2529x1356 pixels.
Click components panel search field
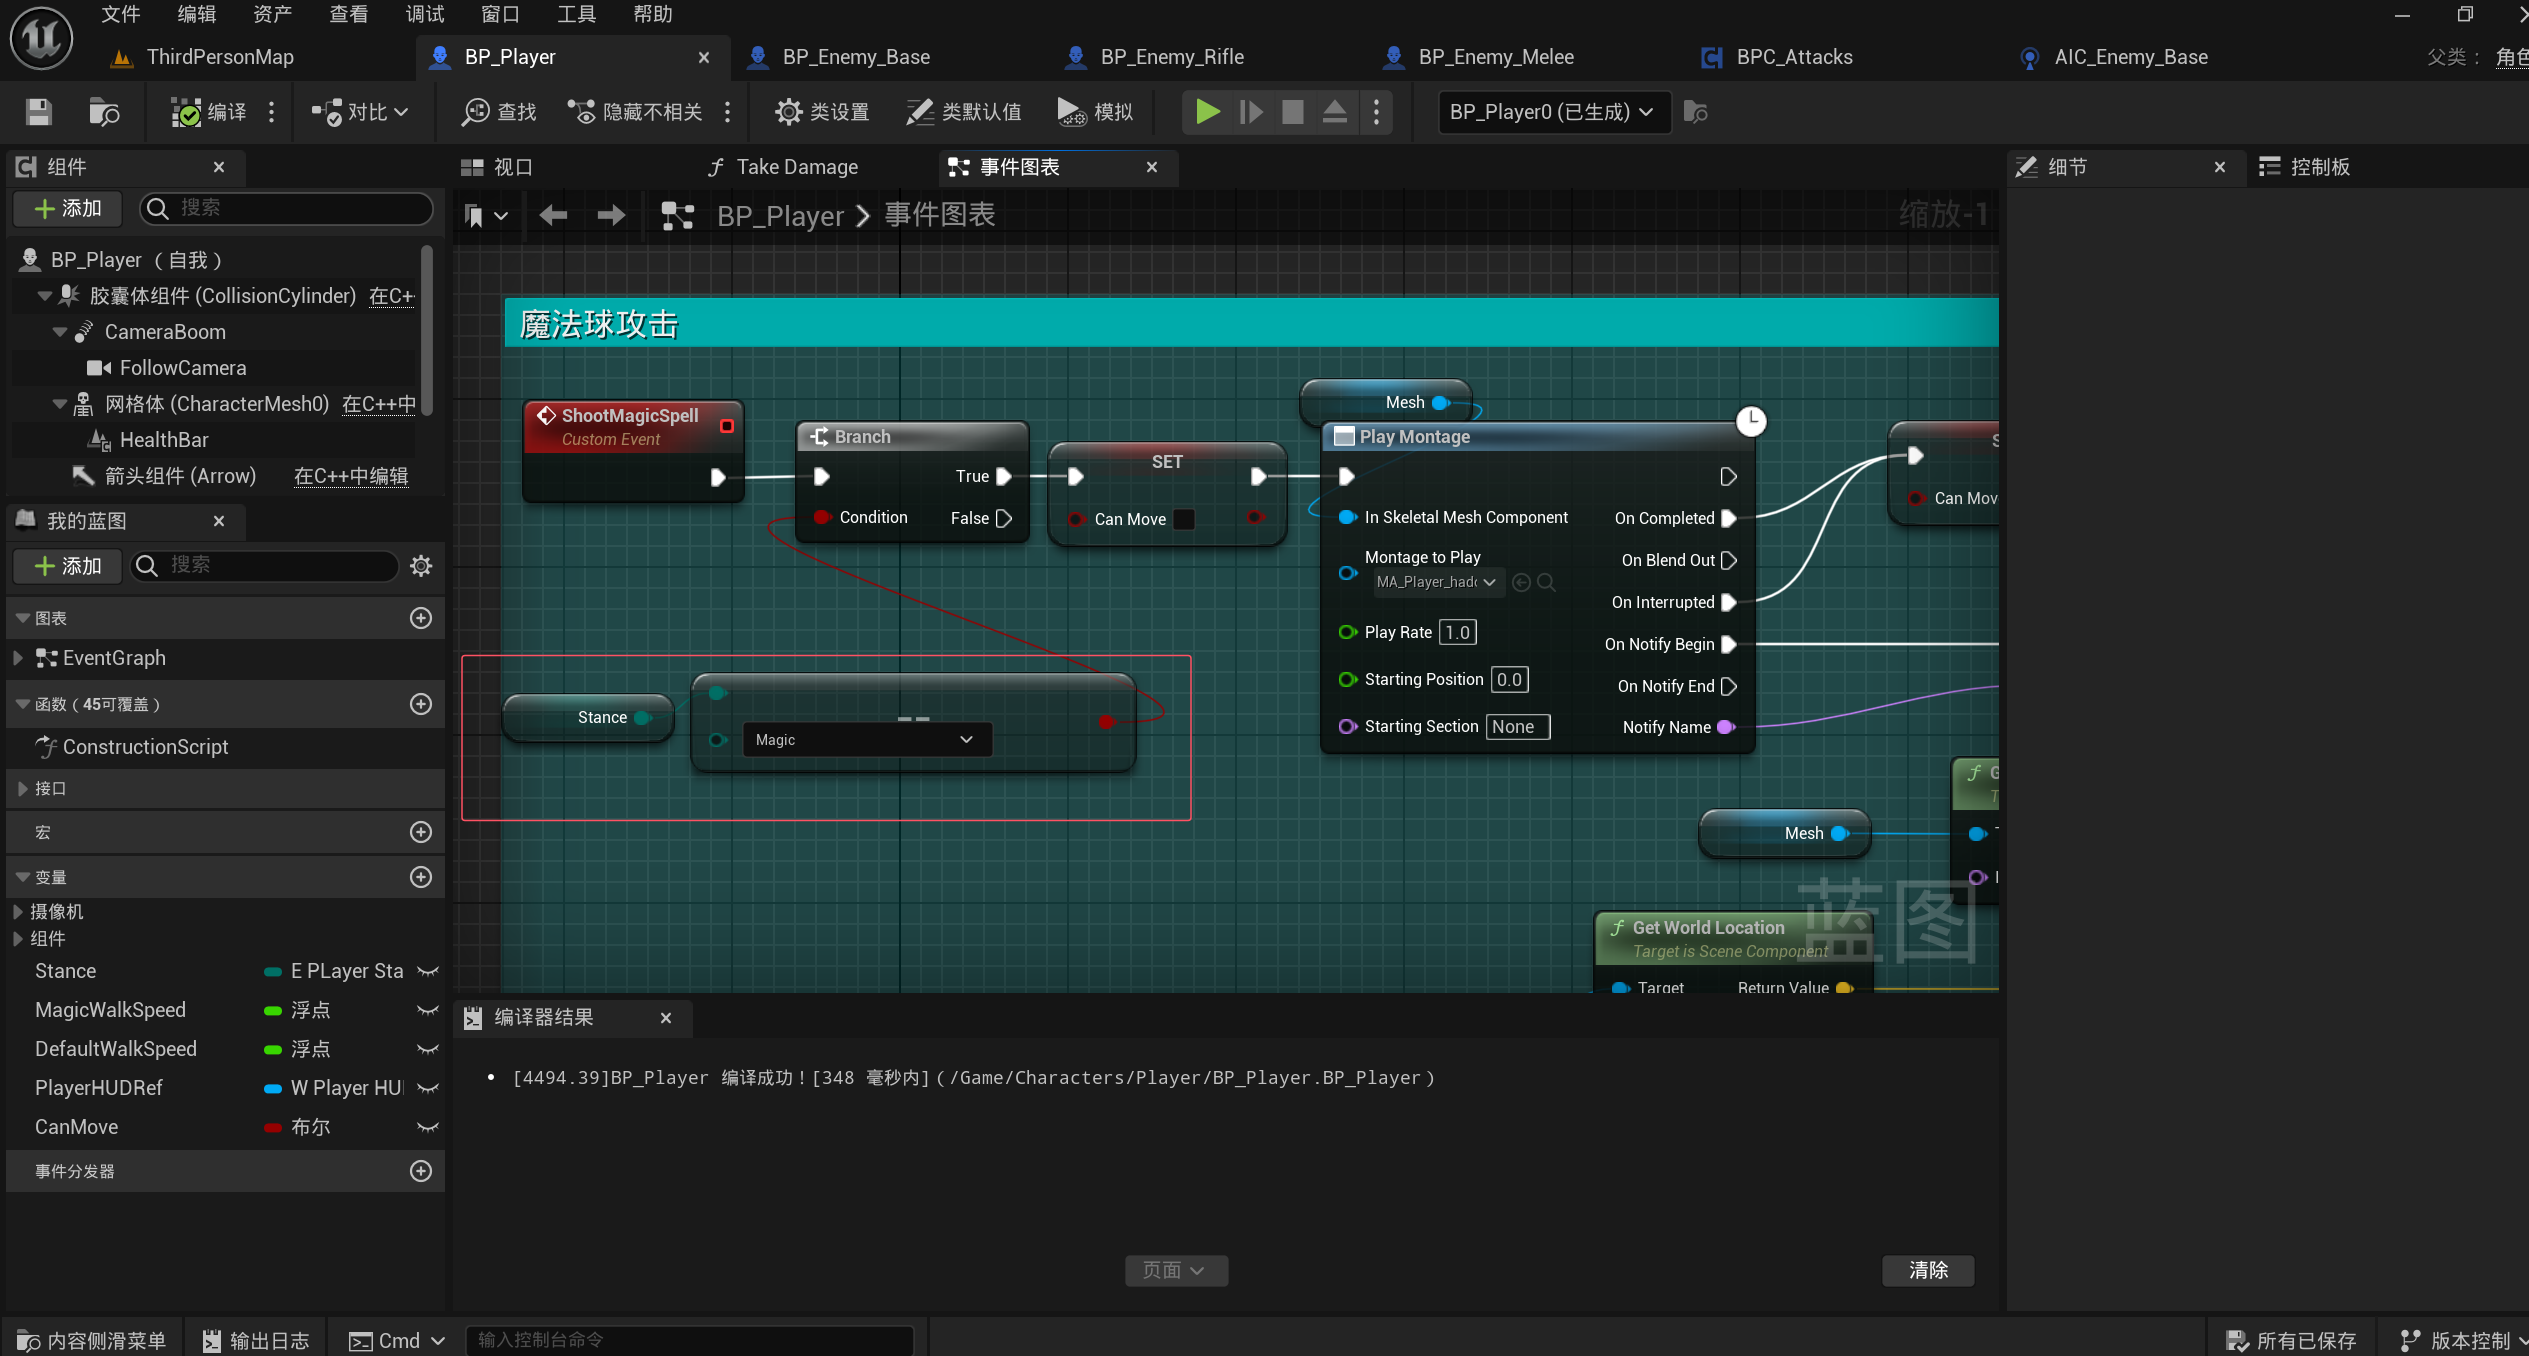[x=286, y=208]
